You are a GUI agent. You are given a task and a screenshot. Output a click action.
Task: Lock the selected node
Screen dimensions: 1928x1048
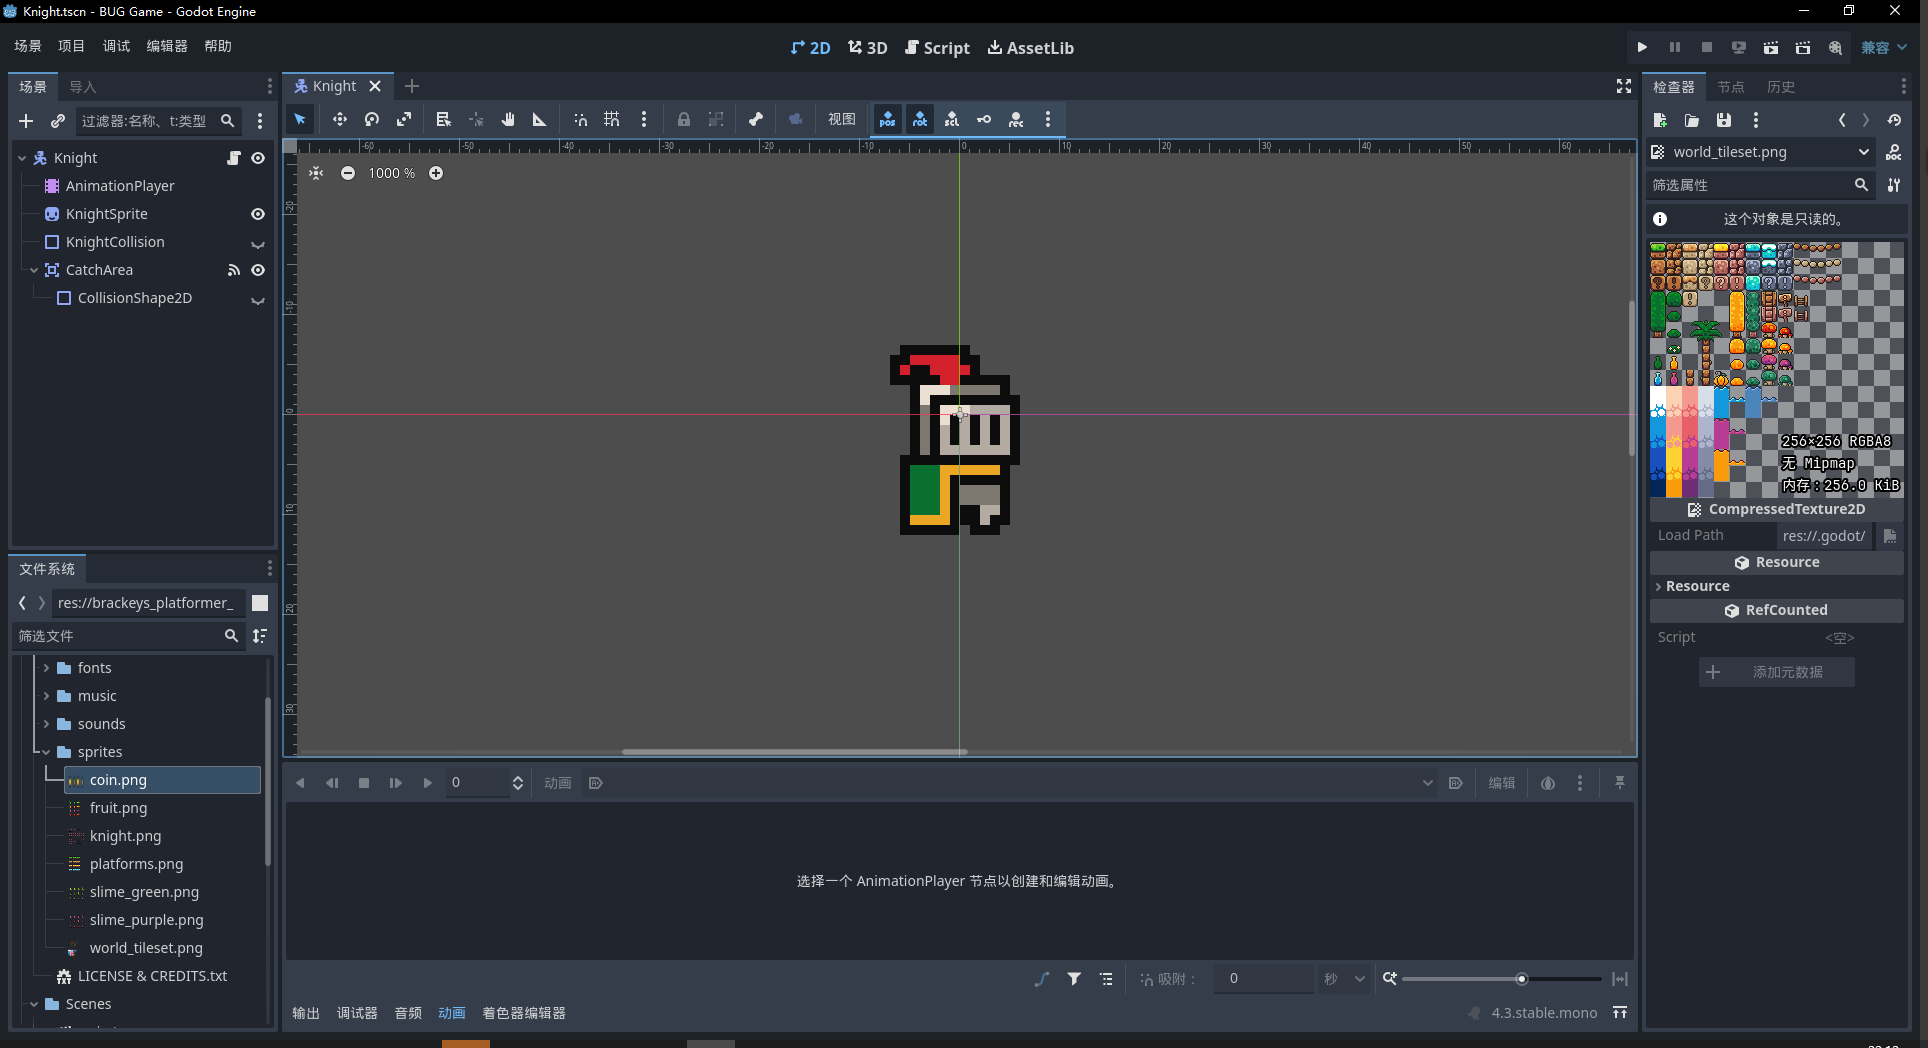684,120
